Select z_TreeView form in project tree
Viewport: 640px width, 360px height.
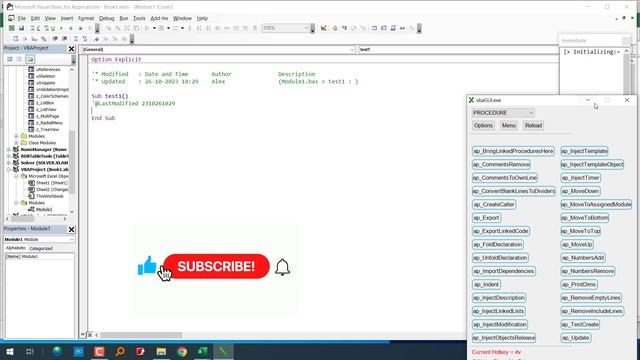tap(47, 129)
